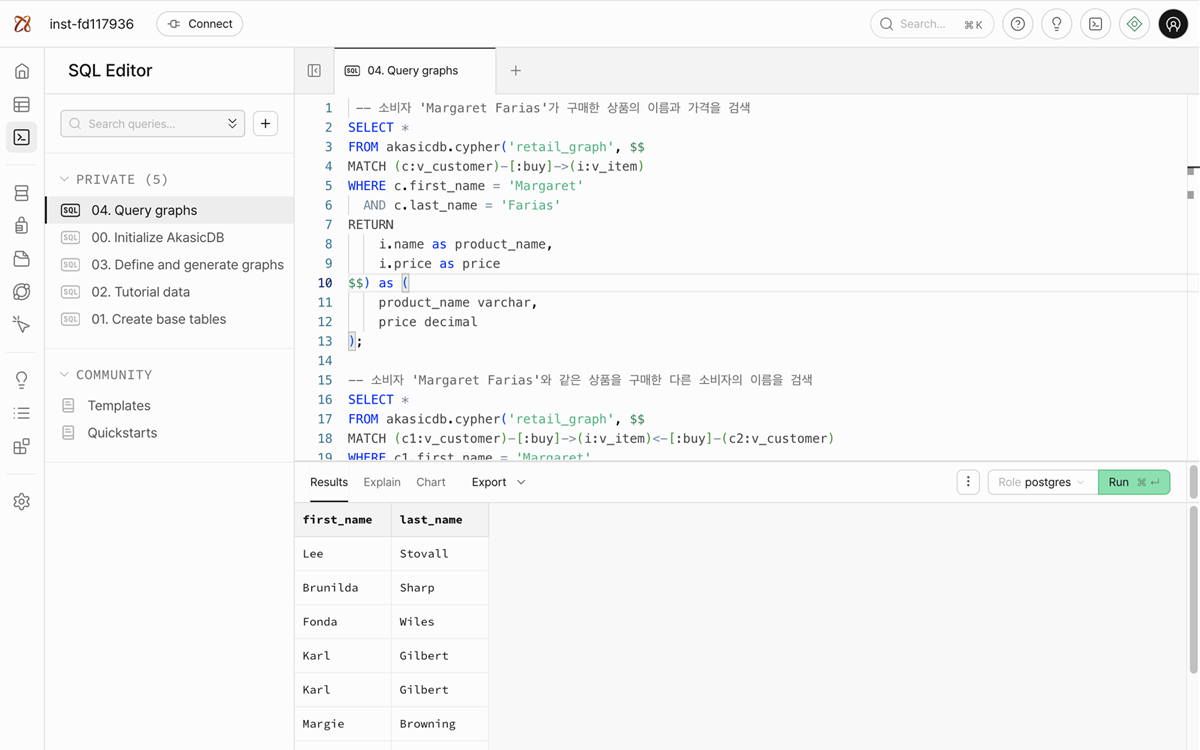Open the Help question mark icon
Screen dimensions: 1200x750
point(1018,24)
